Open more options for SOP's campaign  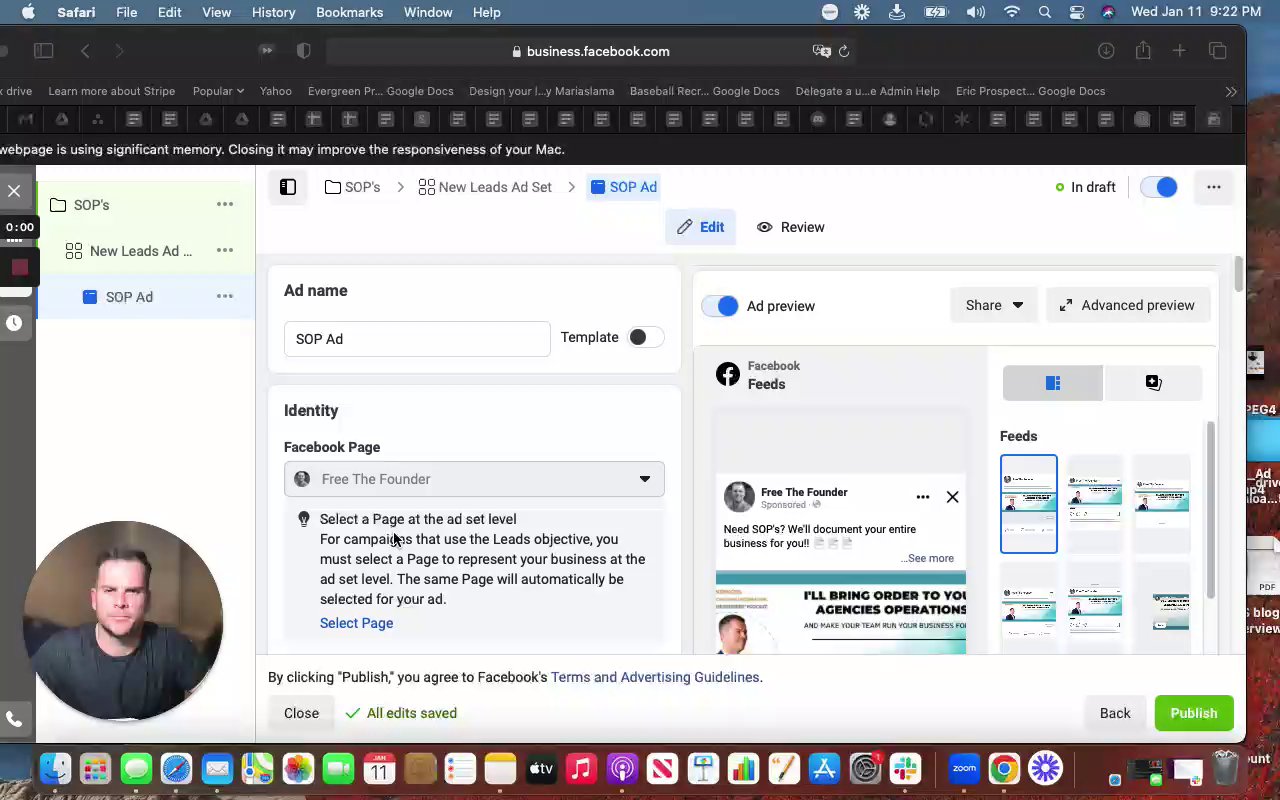coord(225,205)
